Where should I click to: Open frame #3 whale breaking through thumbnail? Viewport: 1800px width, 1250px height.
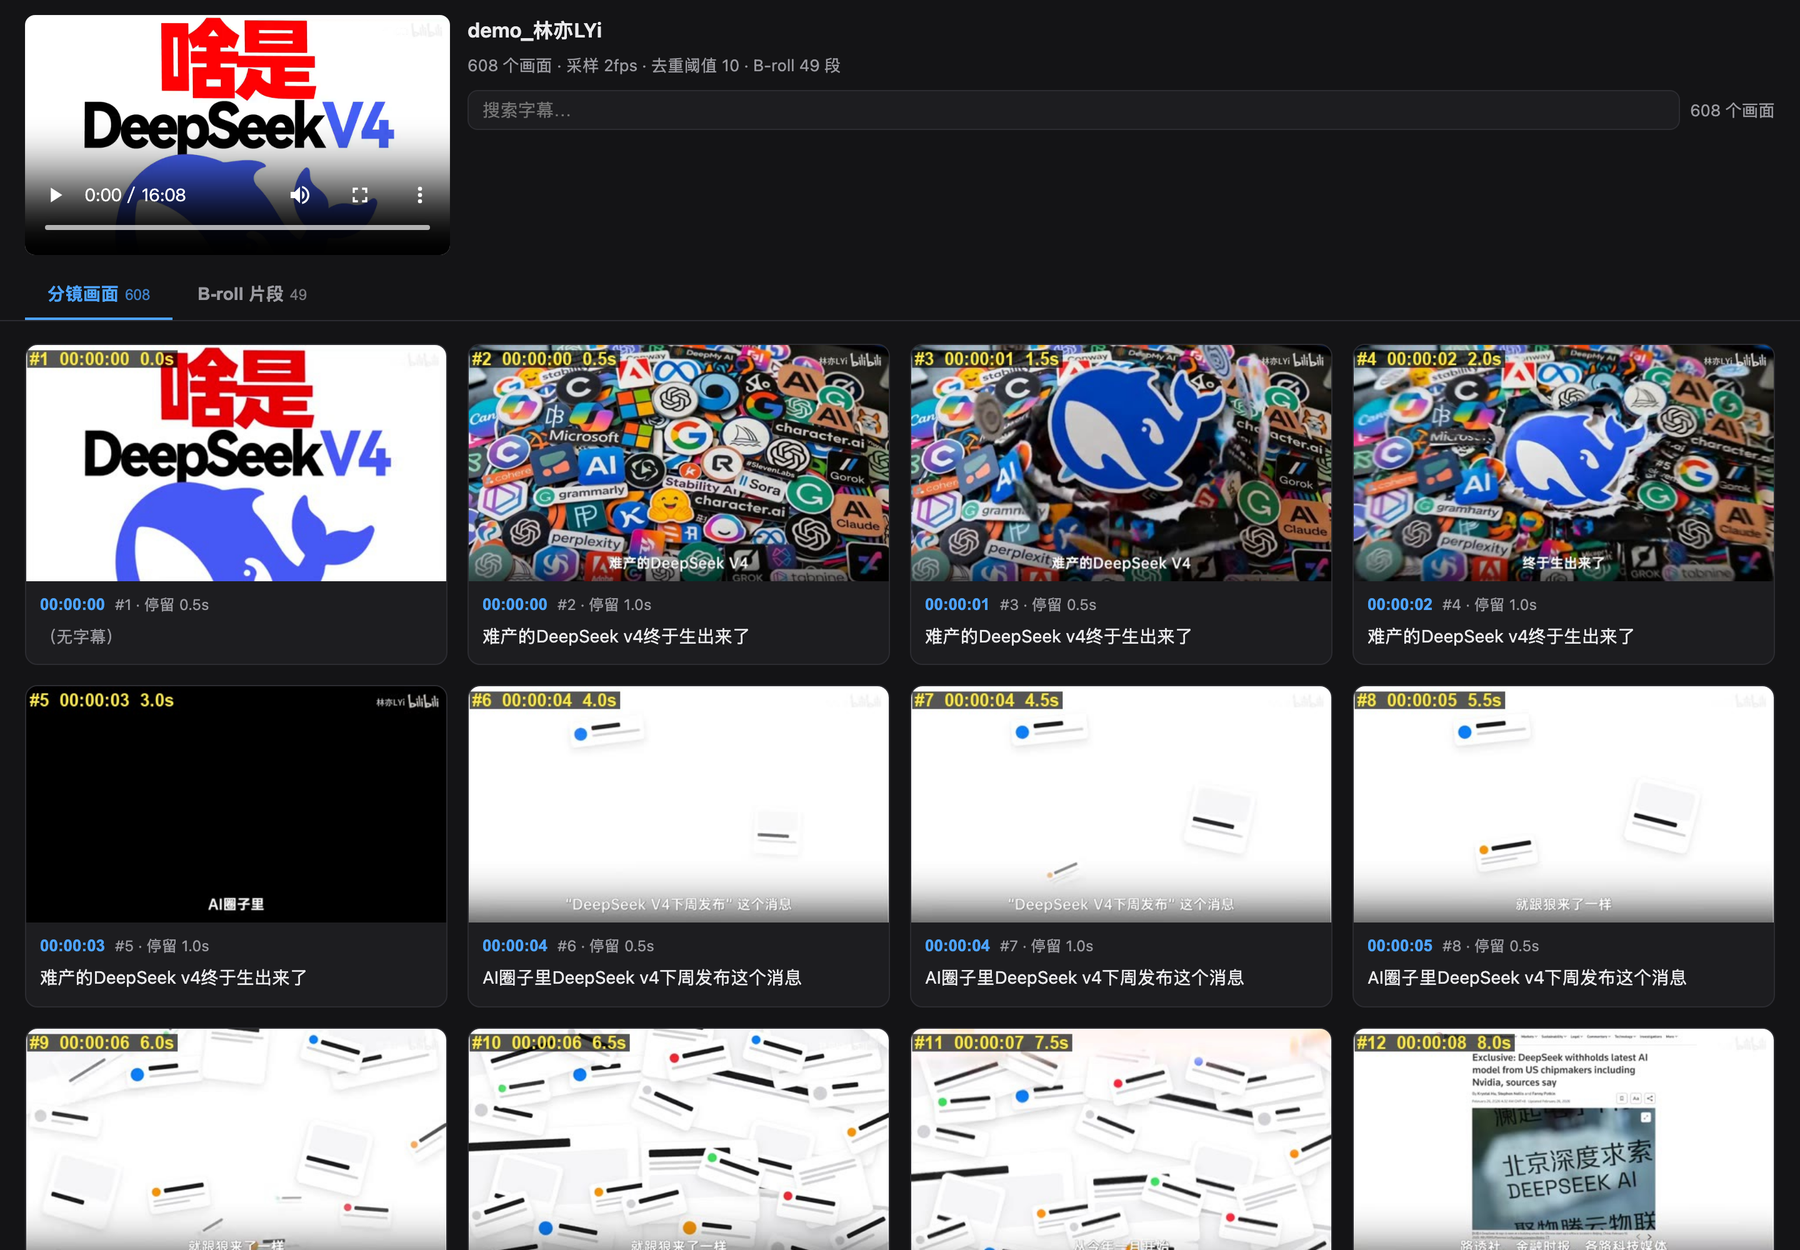point(1121,463)
